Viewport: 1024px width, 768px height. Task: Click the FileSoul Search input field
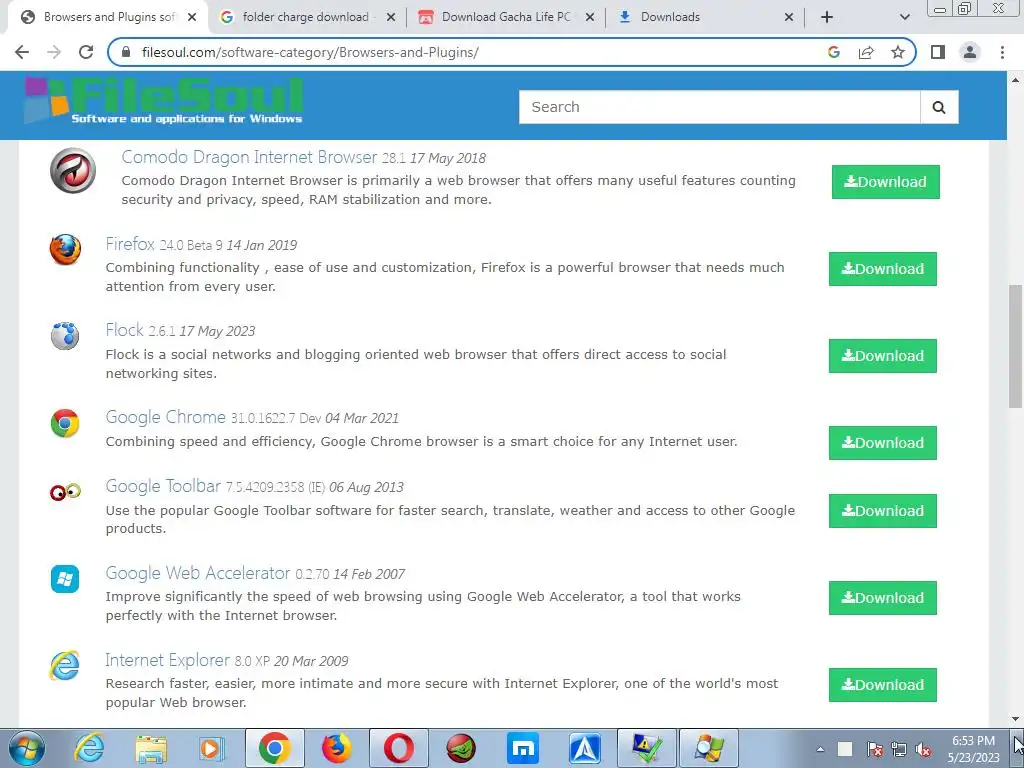pyautogui.click(x=720, y=107)
